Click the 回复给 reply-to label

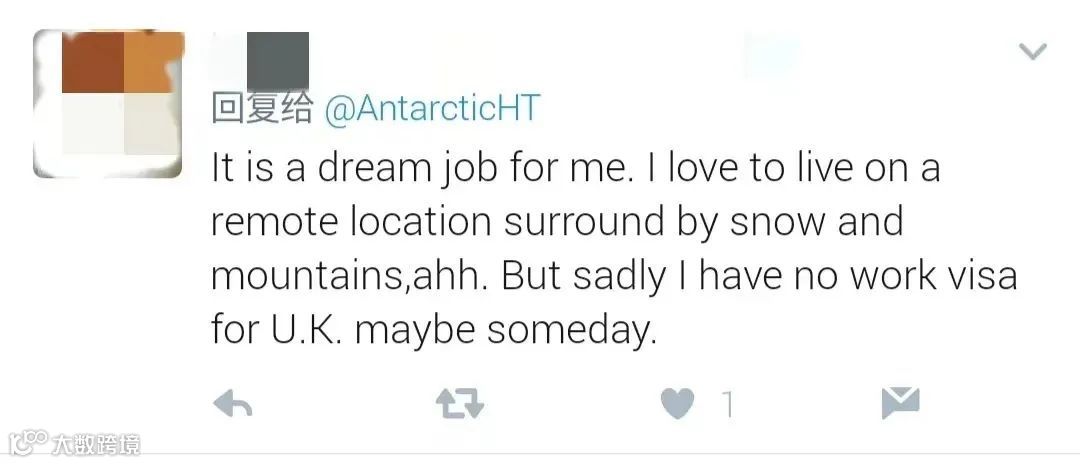[x=262, y=109]
